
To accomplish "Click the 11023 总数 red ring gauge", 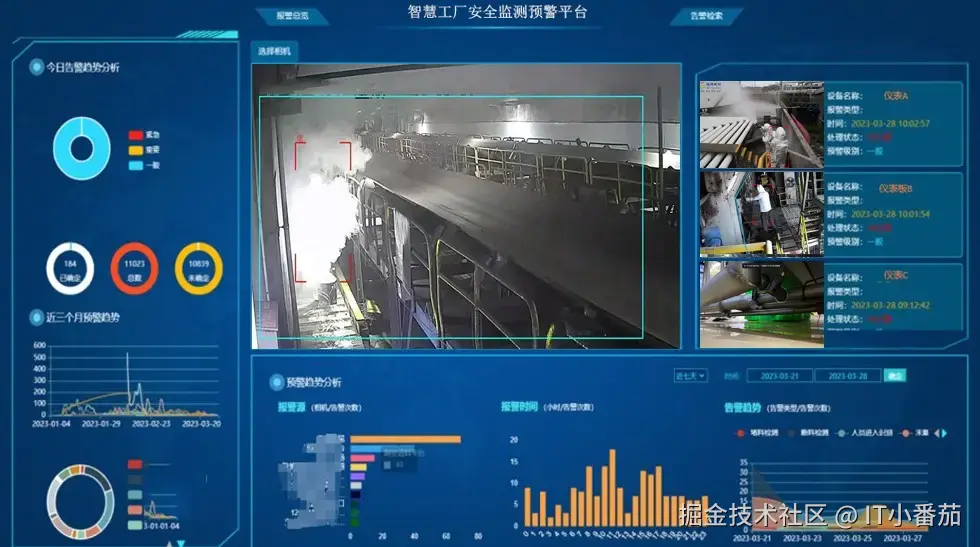I will point(134,269).
